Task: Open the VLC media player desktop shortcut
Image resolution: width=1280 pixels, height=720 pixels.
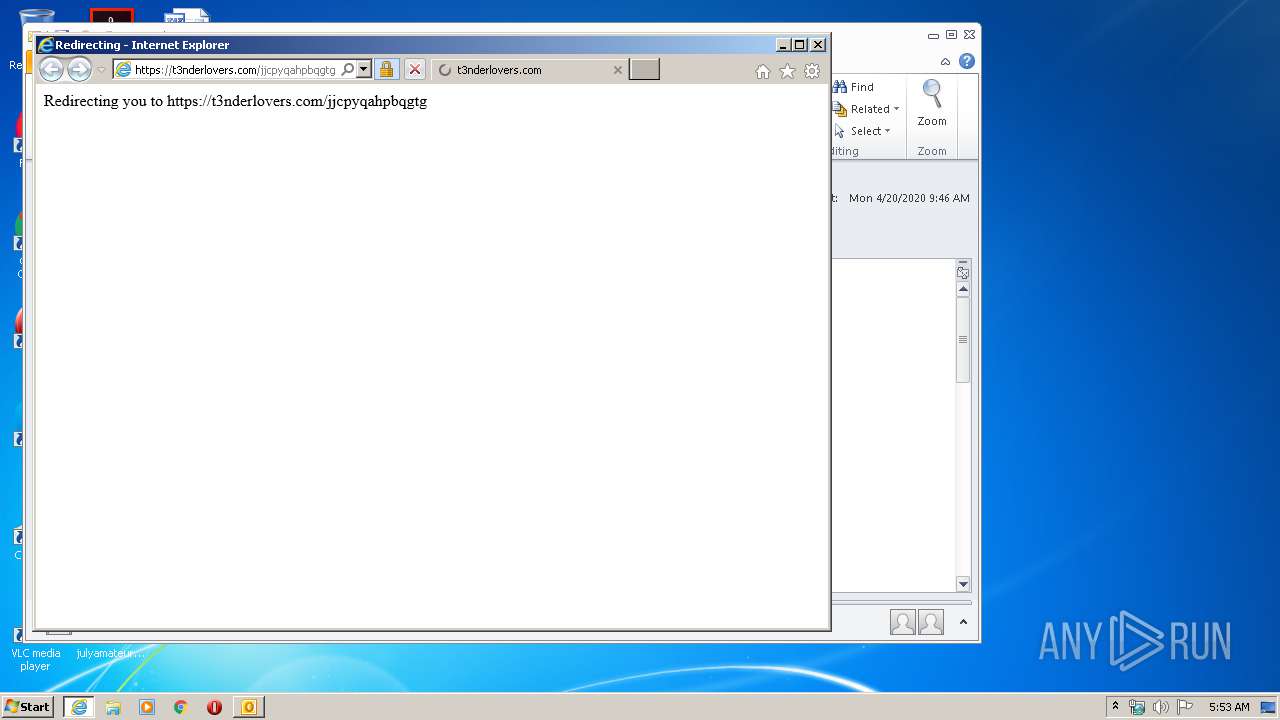Action: pos(35,648)
